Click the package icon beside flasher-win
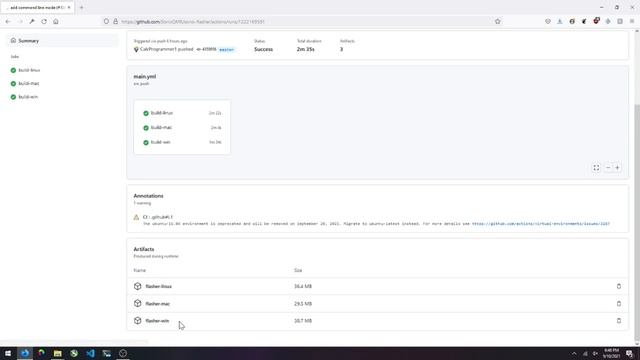Viewport: 640px width, 360px height. click(138, 320)
